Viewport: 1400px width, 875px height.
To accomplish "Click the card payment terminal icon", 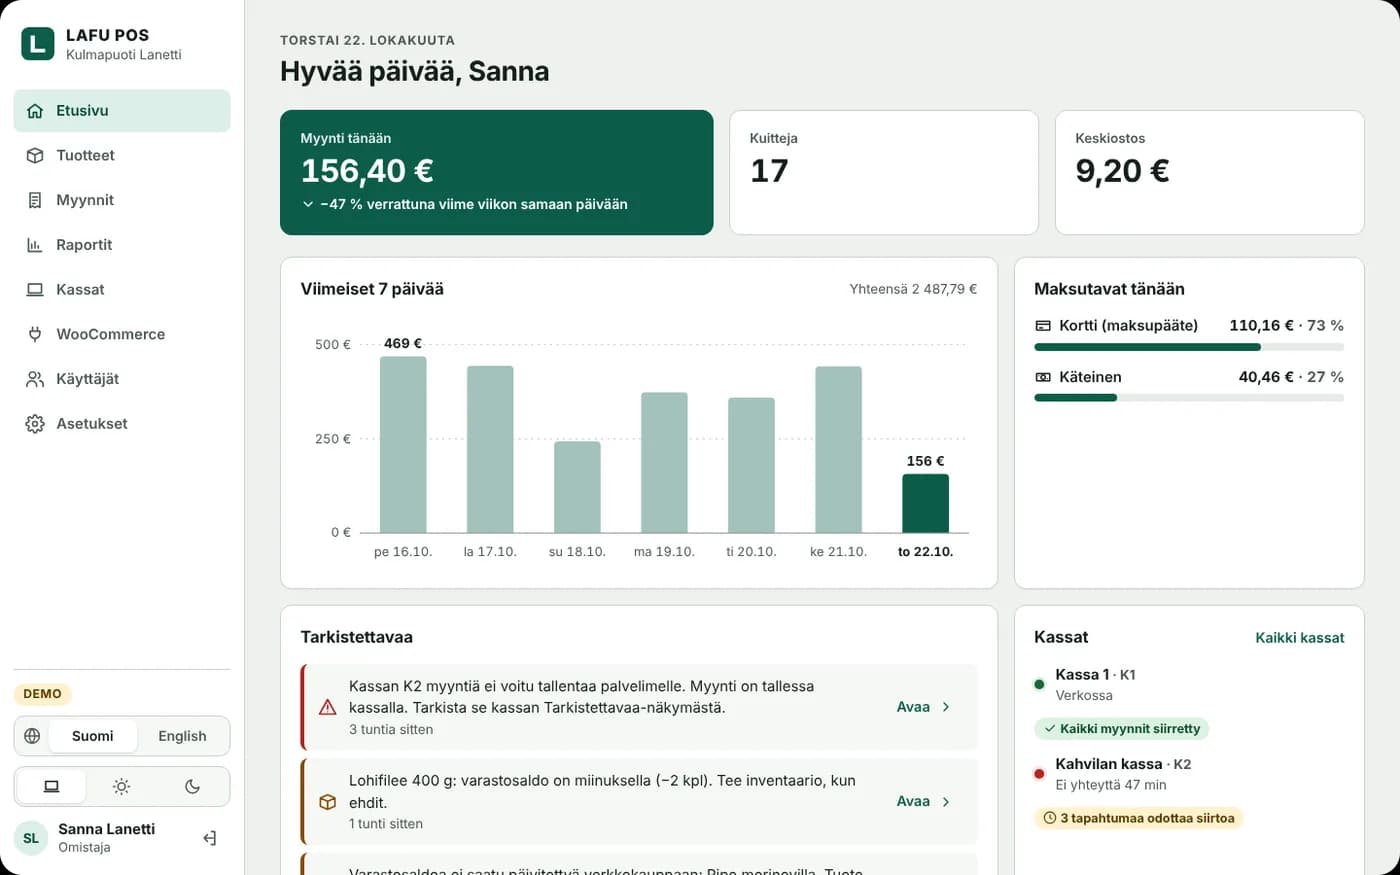I will click(1043, 326).
